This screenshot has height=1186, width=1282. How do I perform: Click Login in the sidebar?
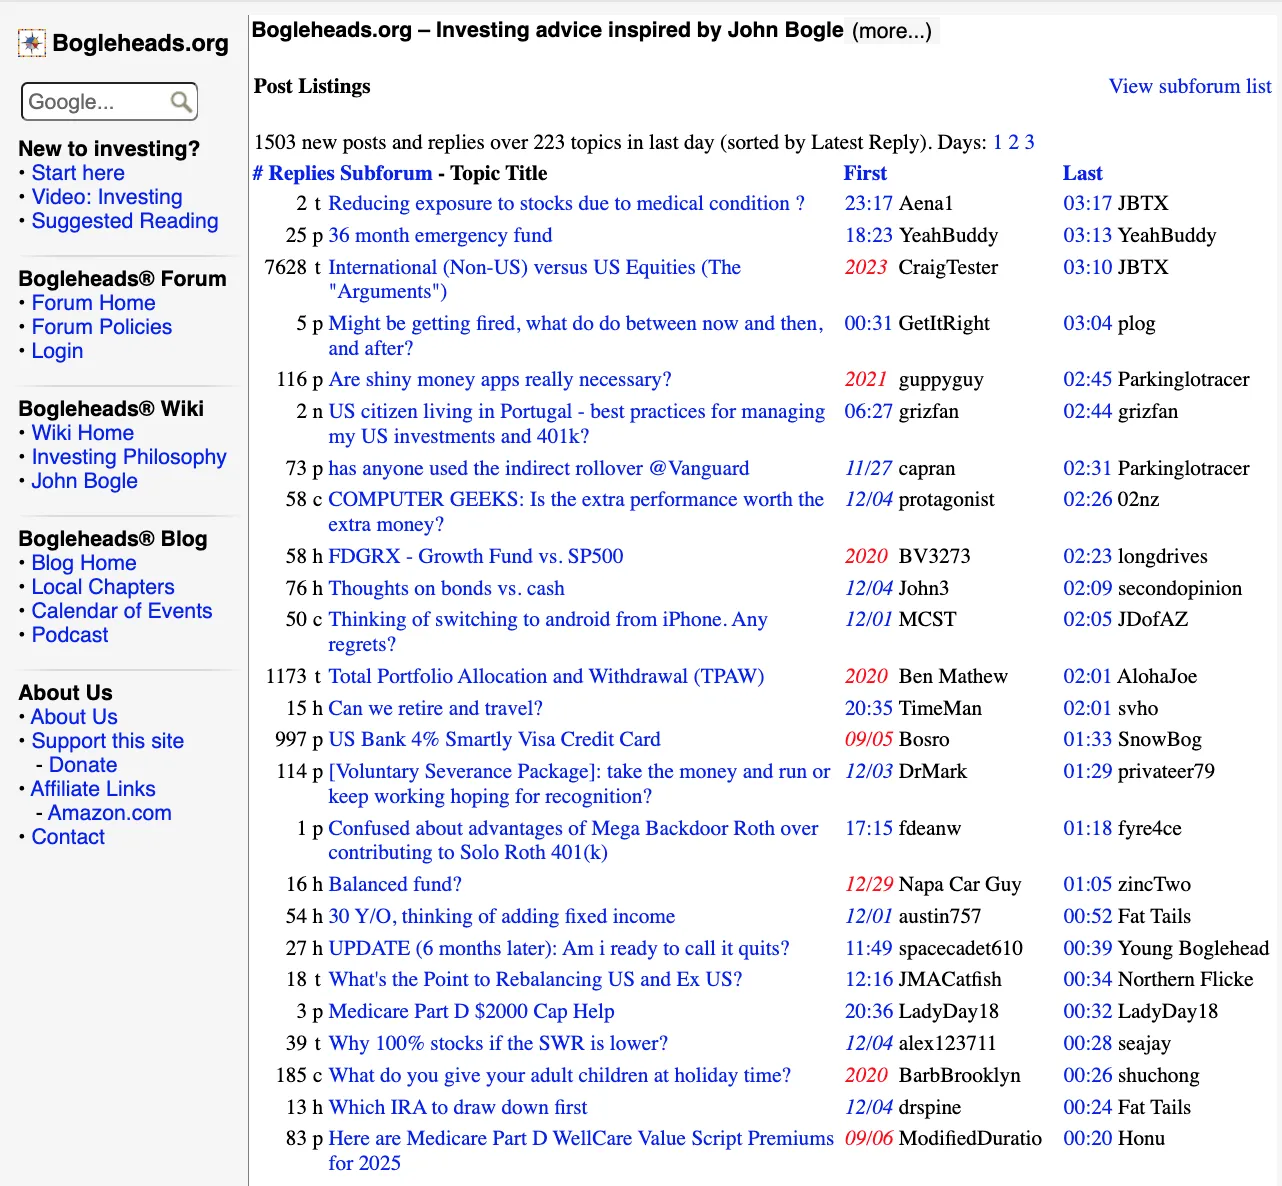[57, 351]
